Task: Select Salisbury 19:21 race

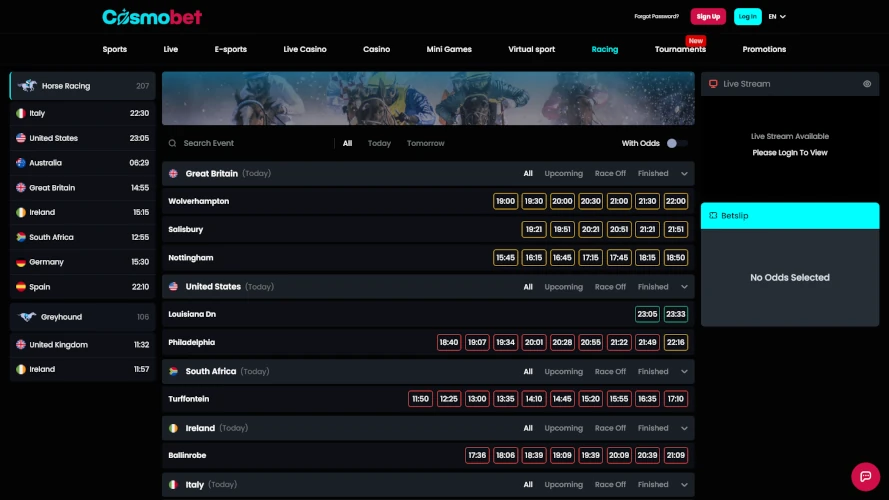Action: pyautogui.click(x=534, y=230)
